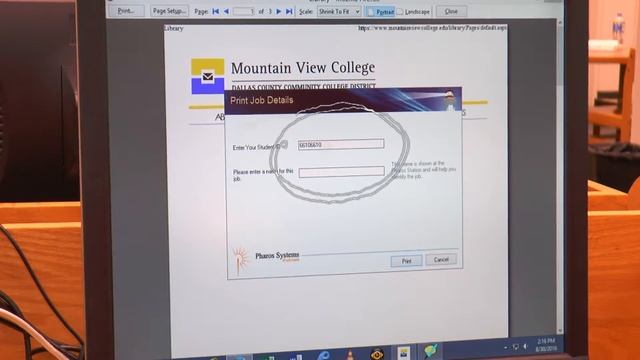Screen dimensions: 640x360
Task: Click the job name input field
Action: coord(341,171)
